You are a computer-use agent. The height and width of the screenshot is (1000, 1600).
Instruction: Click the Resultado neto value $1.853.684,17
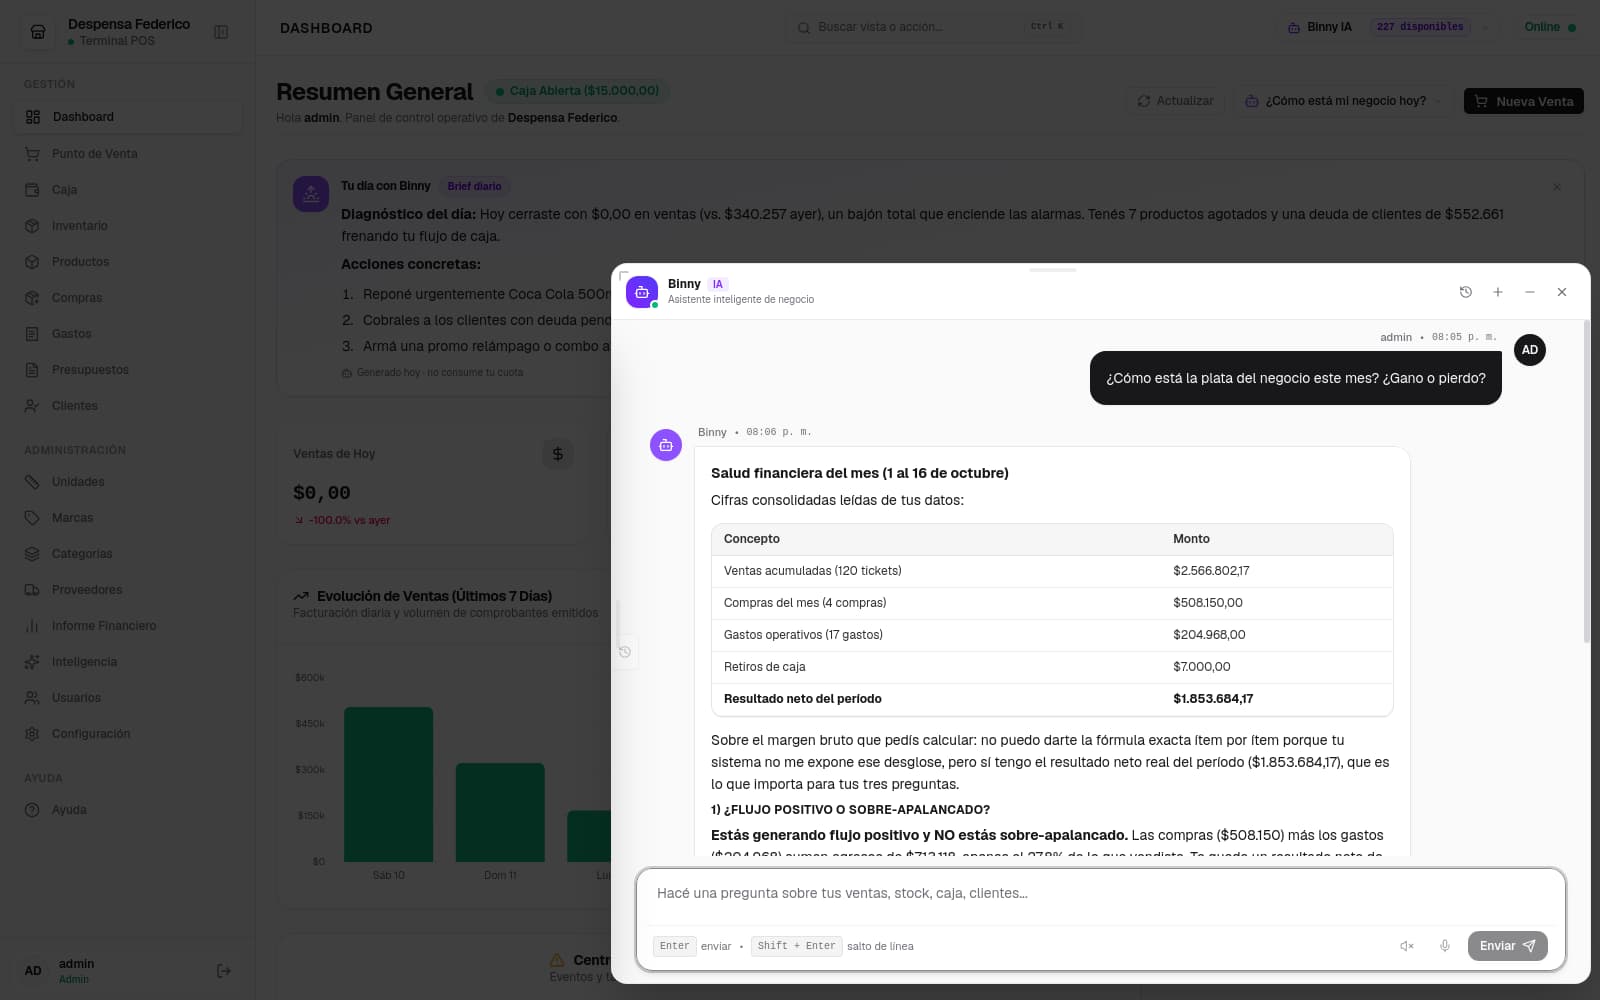click(x=1213, y=699)
